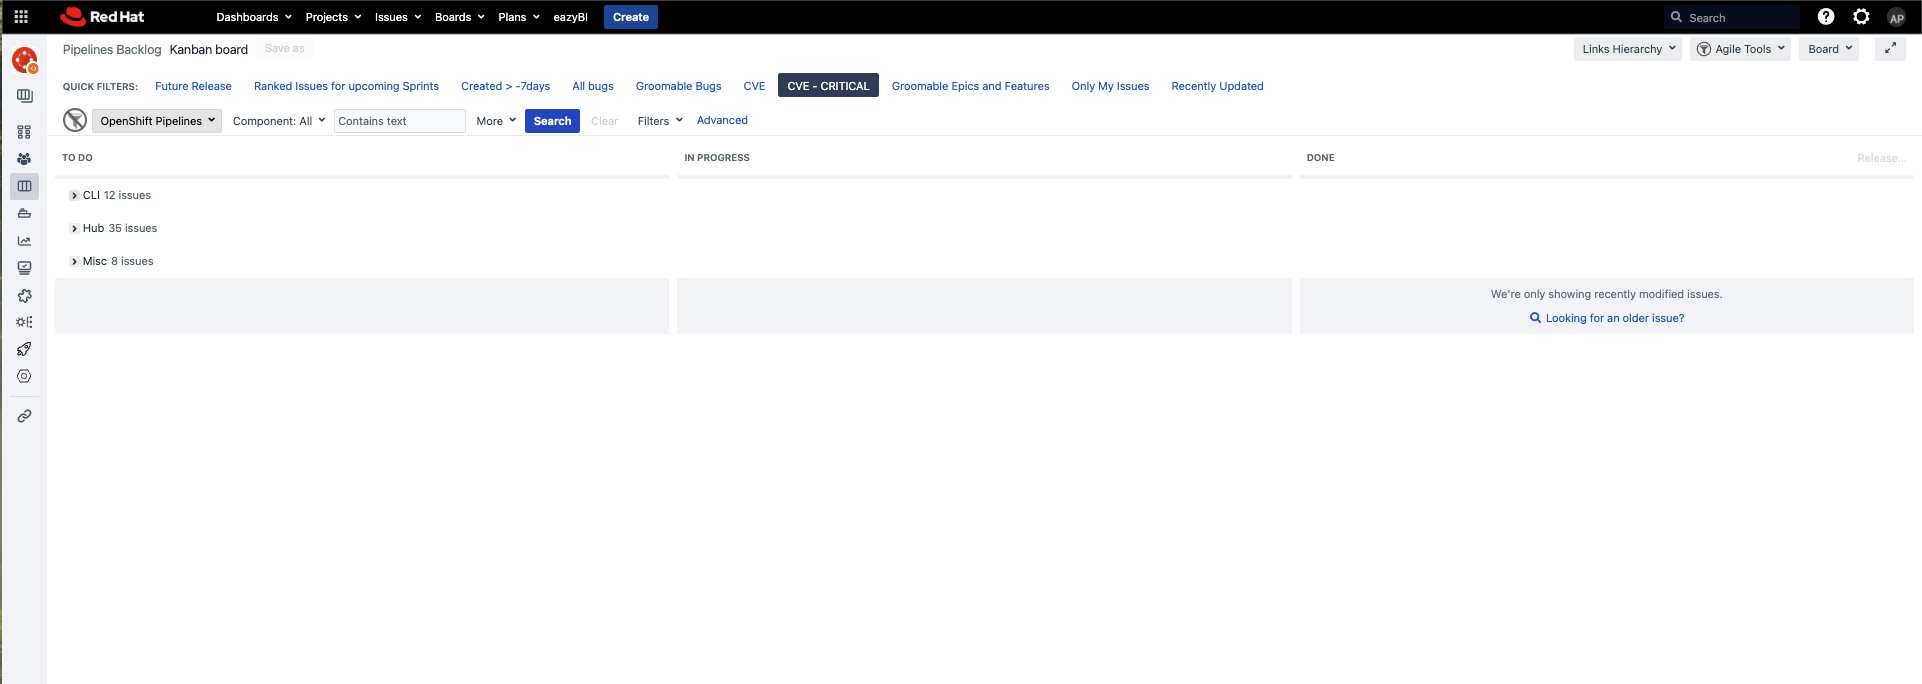Toggle the Groomable Bugs quick filter
This screenshot has width=1922, height=684.
pyautogui.click(x=678, y=86)
